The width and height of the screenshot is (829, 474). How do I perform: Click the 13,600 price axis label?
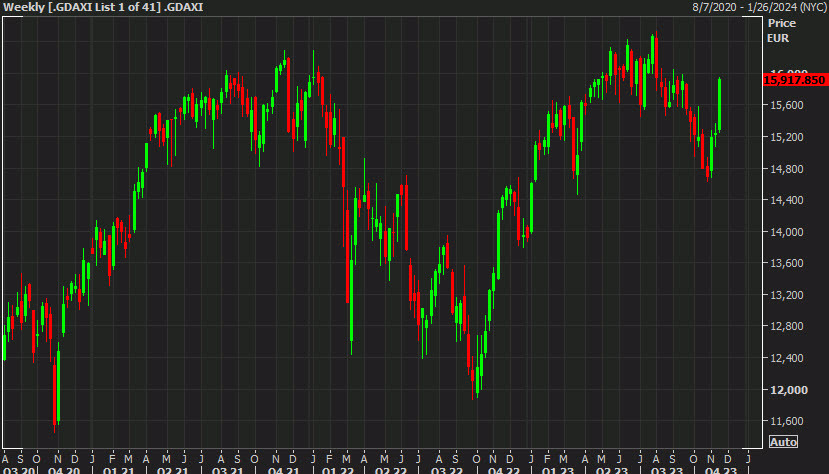pyautogui.click(x=787, y=263)
